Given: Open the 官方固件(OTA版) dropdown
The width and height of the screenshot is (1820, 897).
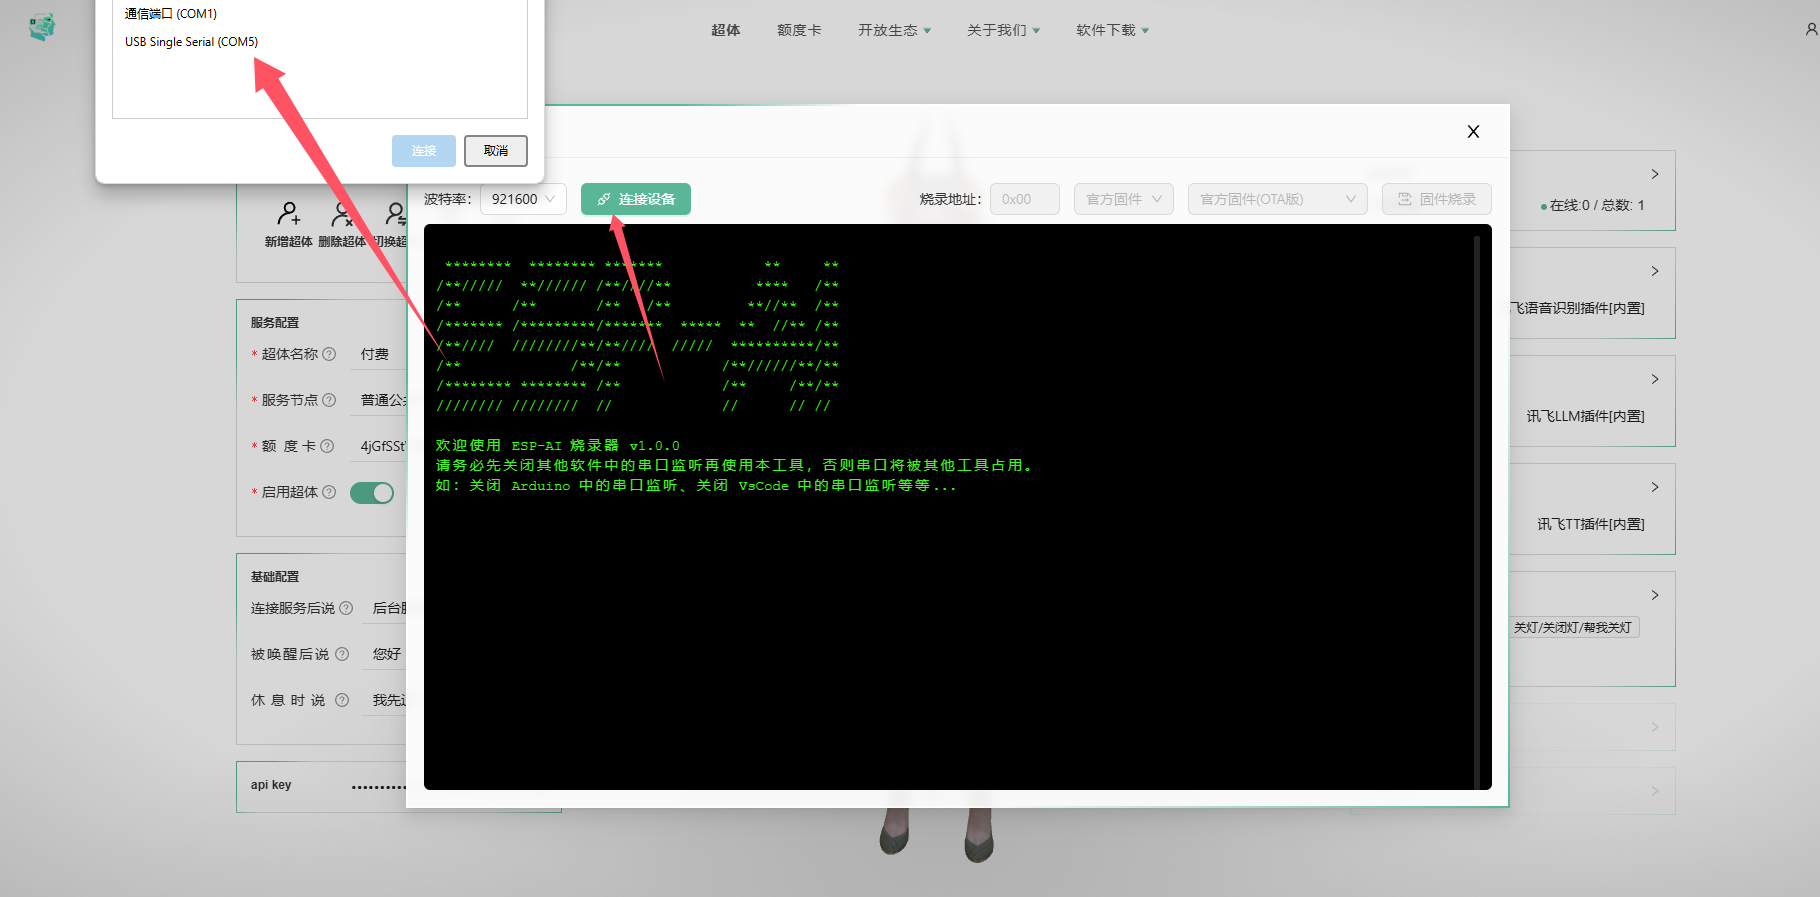Looking at the screenshot, I should pyautogui.click(x=1277, y=199).
